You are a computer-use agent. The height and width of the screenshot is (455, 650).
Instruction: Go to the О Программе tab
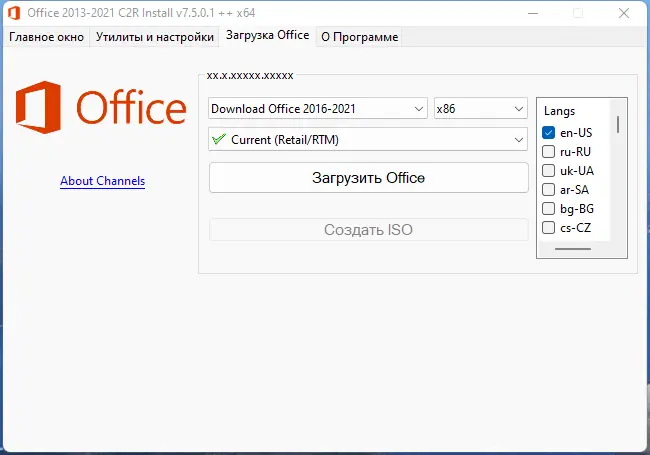coord(359,37)
